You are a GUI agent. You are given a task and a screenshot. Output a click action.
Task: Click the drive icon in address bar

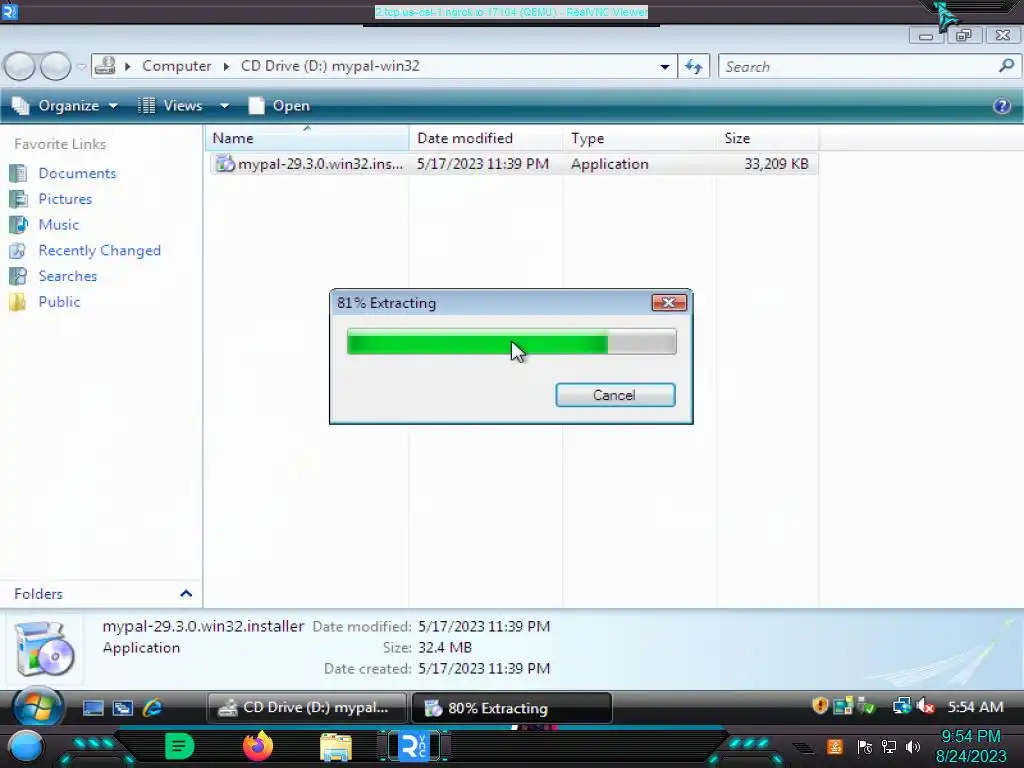[105, 66]
